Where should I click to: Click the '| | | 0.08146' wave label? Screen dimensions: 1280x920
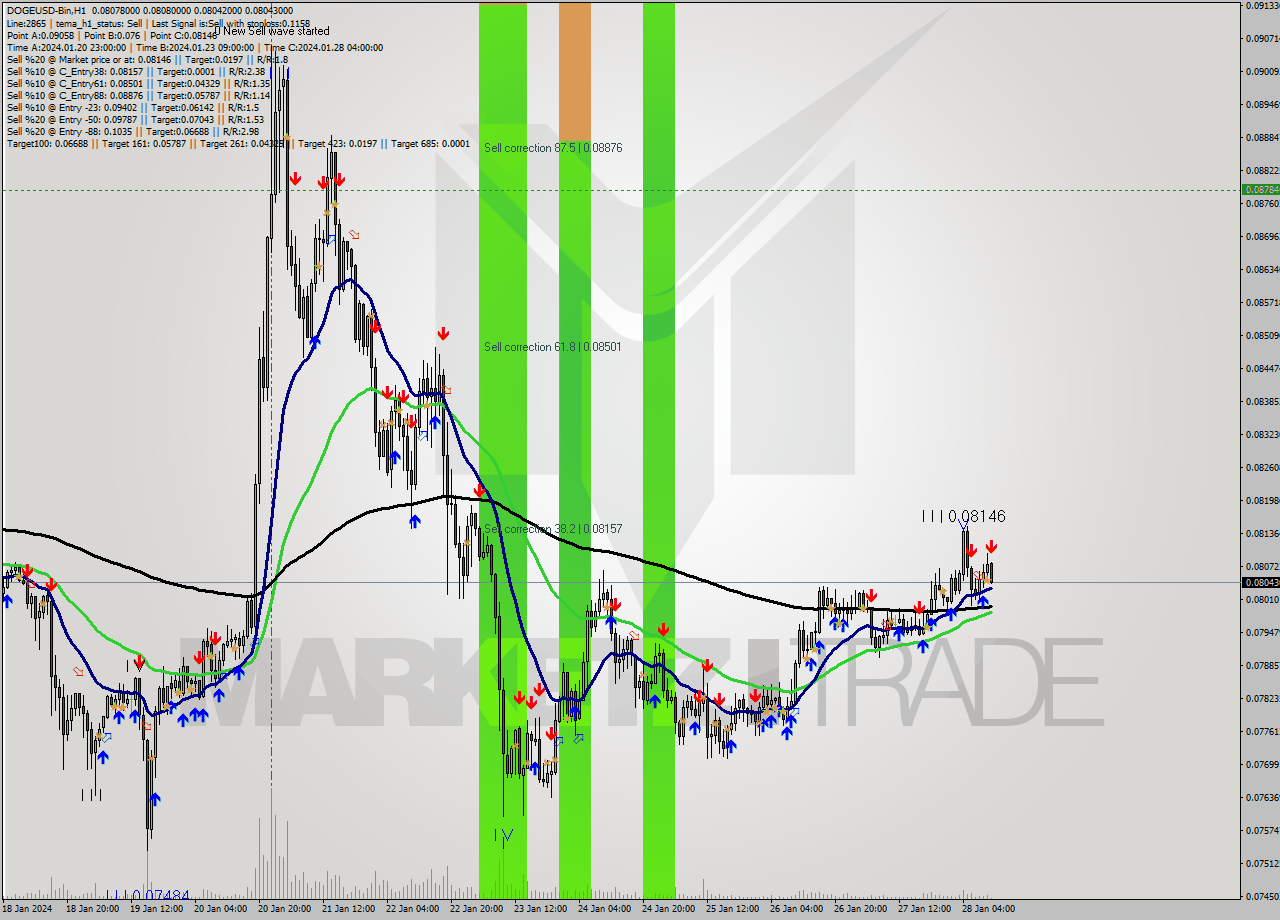(963, 516)
